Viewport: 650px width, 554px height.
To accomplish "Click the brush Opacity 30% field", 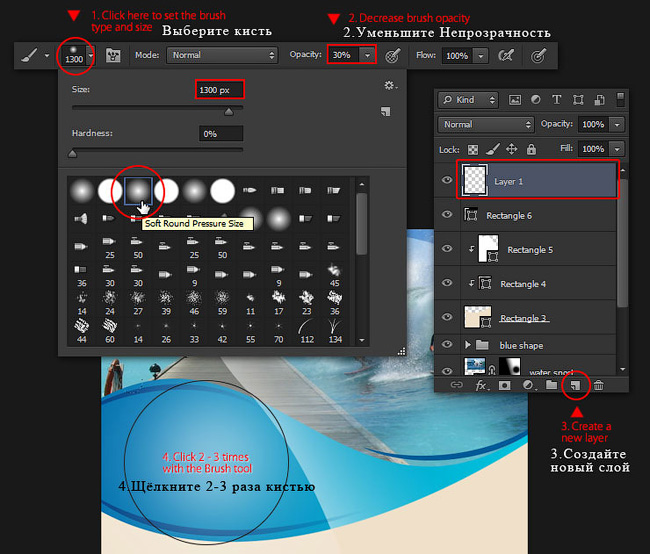I will tap(343, 55).
